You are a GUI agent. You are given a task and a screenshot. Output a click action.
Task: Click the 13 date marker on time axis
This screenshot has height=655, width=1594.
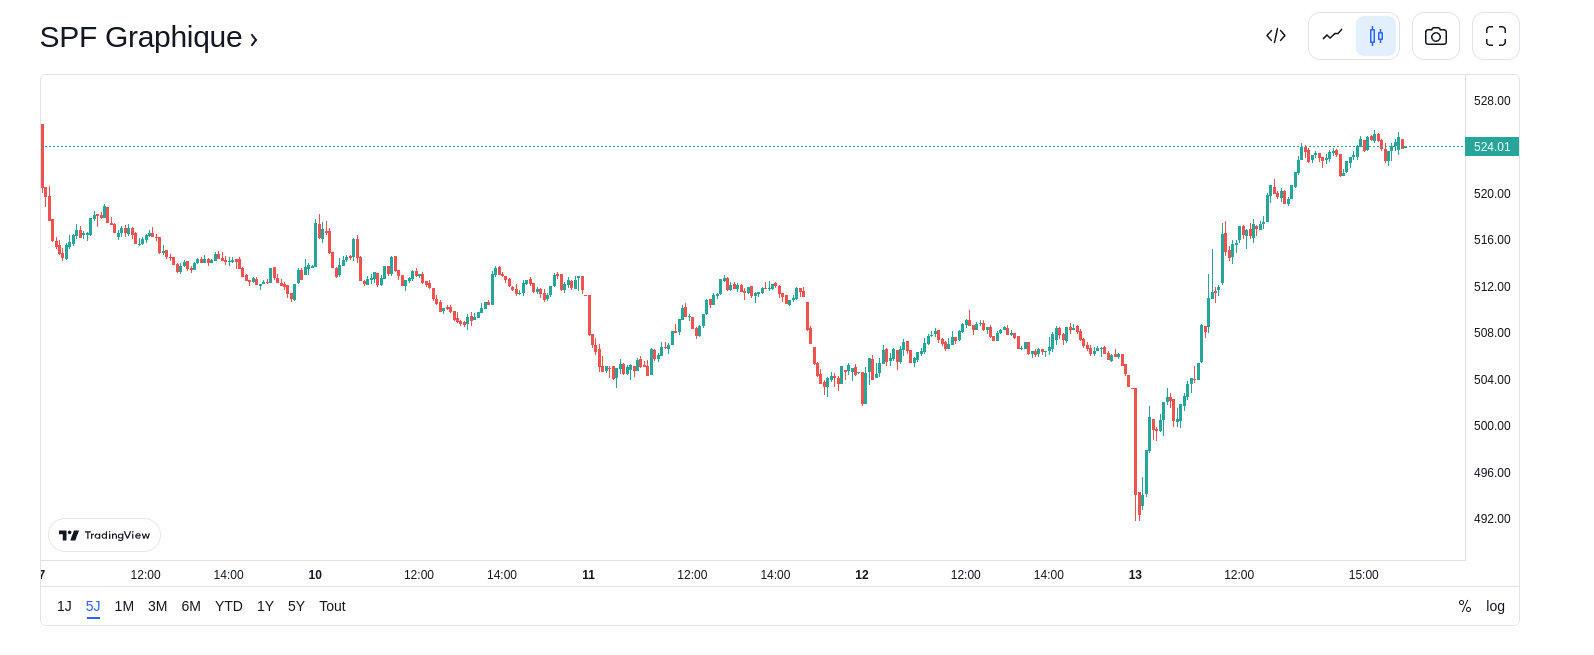click(x=1135, y=575)
